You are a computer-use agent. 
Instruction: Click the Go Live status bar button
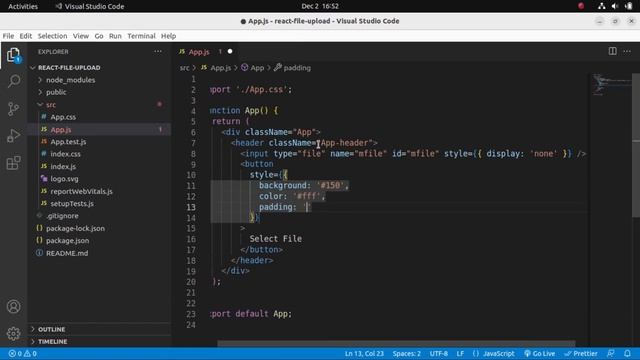pyautogui.click(x=540, y=353)
